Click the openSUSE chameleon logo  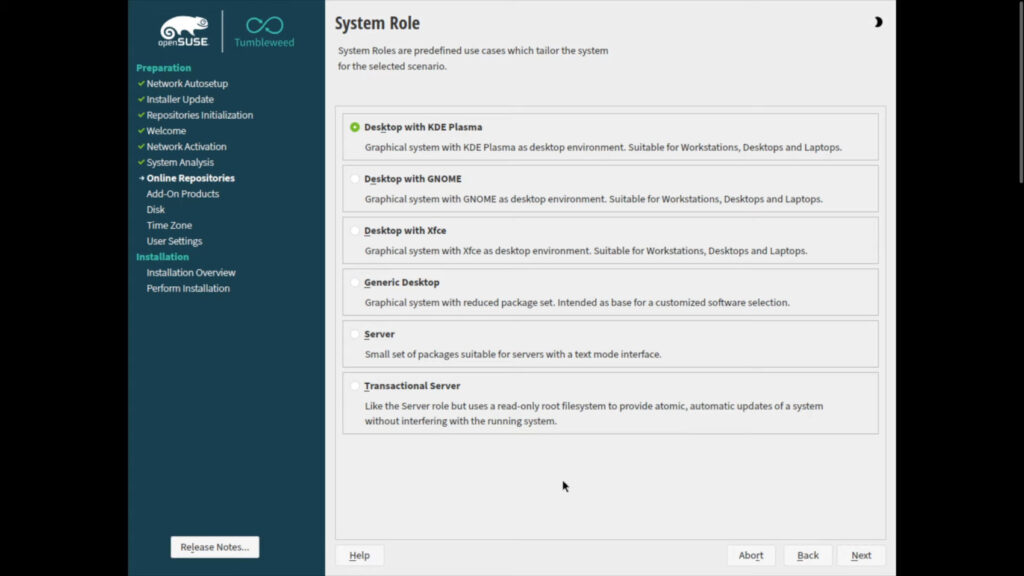(x=184, y=31)
